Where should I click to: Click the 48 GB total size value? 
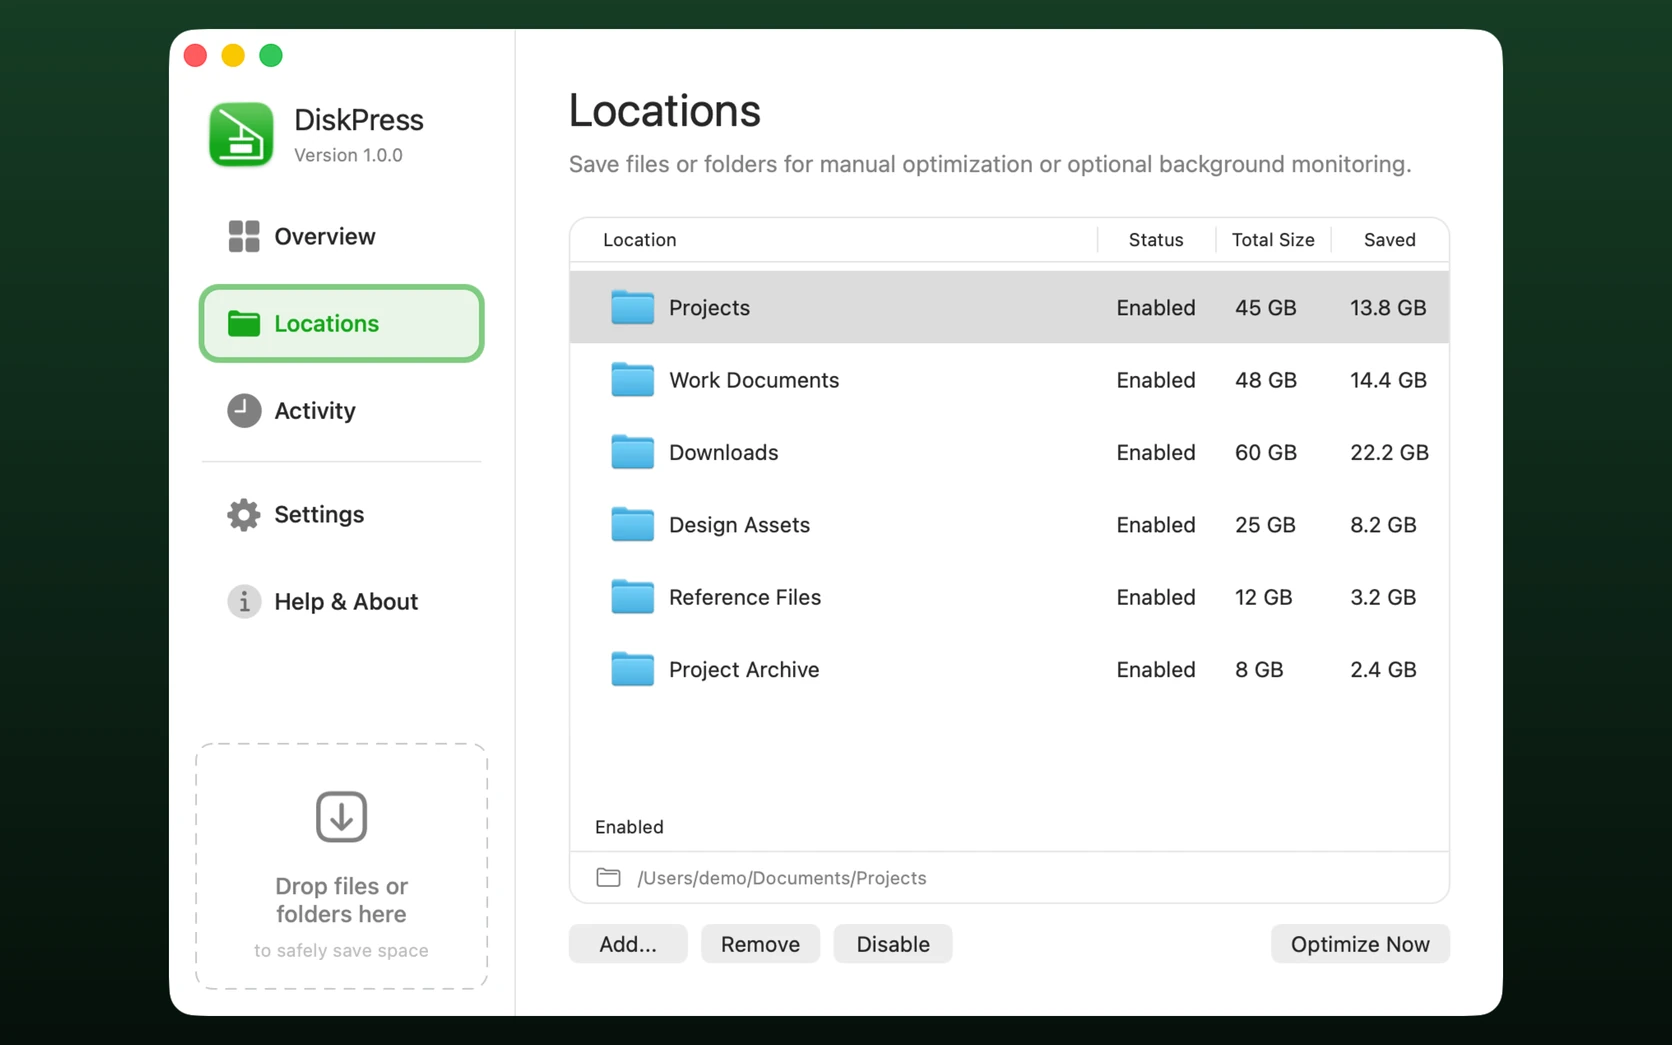pos(1265,380)
